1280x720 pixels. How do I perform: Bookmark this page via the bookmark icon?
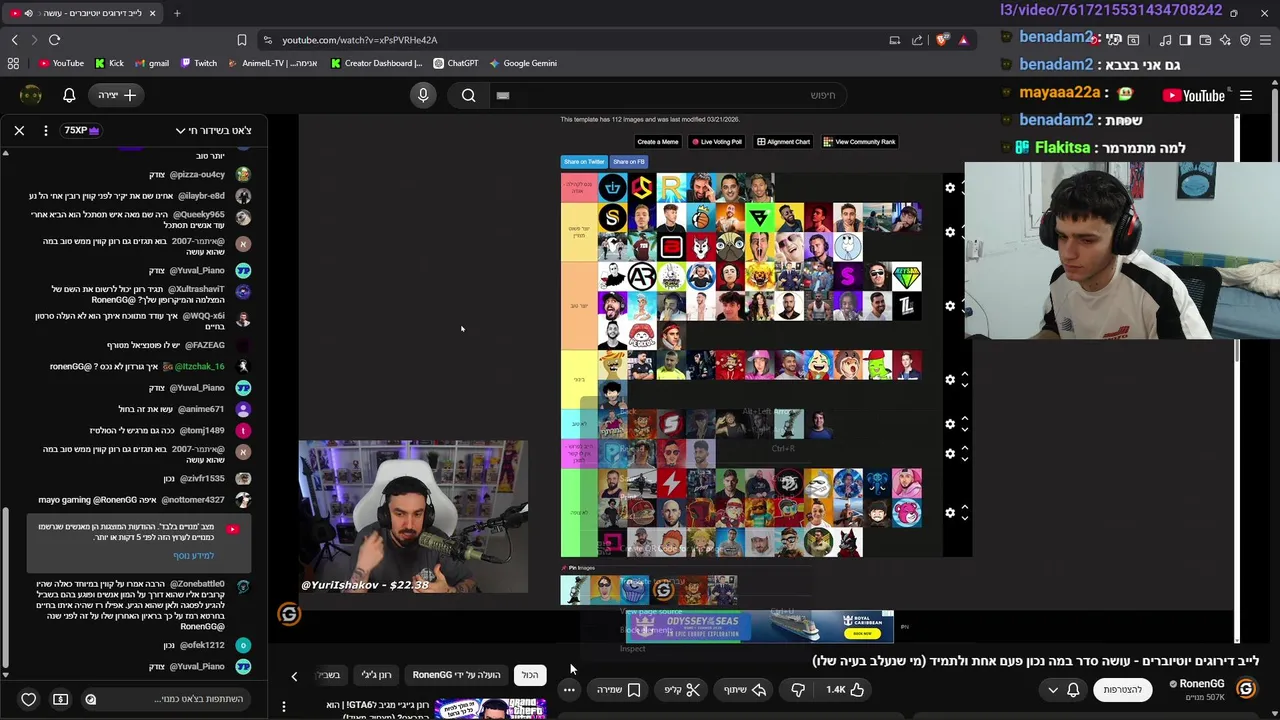pyautogui.click(x=242, y=40)
